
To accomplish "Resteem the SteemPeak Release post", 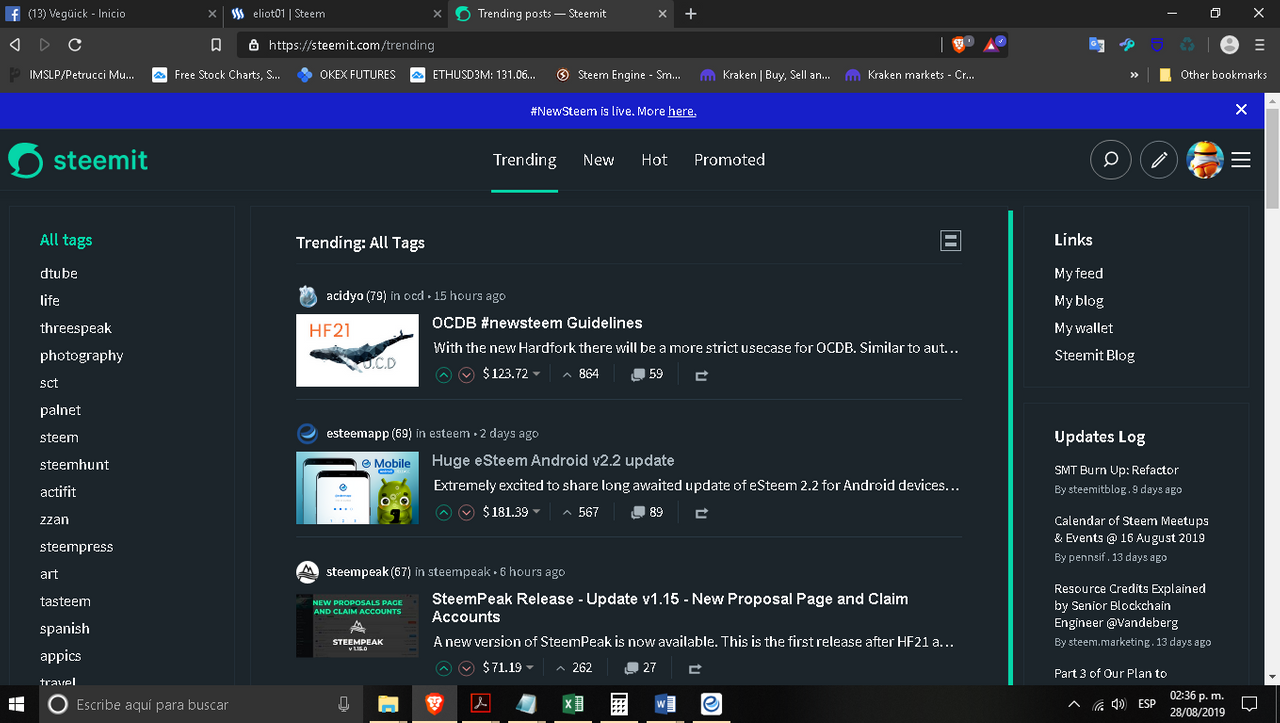I will coord(695,668).
